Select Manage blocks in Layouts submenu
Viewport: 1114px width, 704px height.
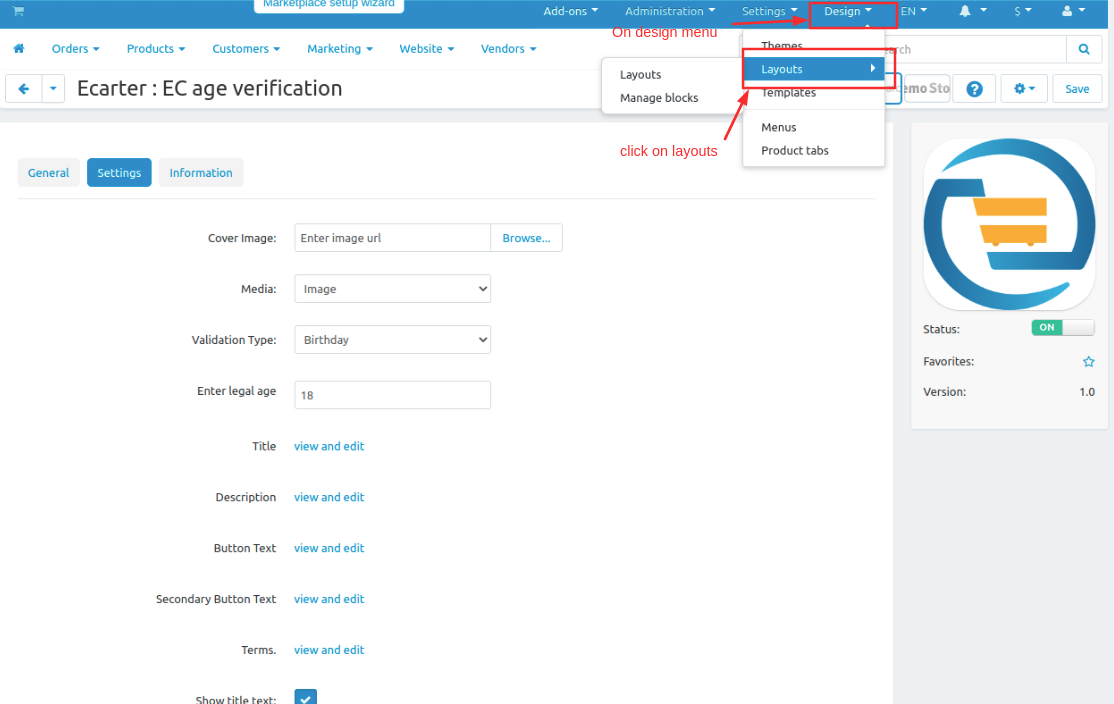(x=659, y=98)
